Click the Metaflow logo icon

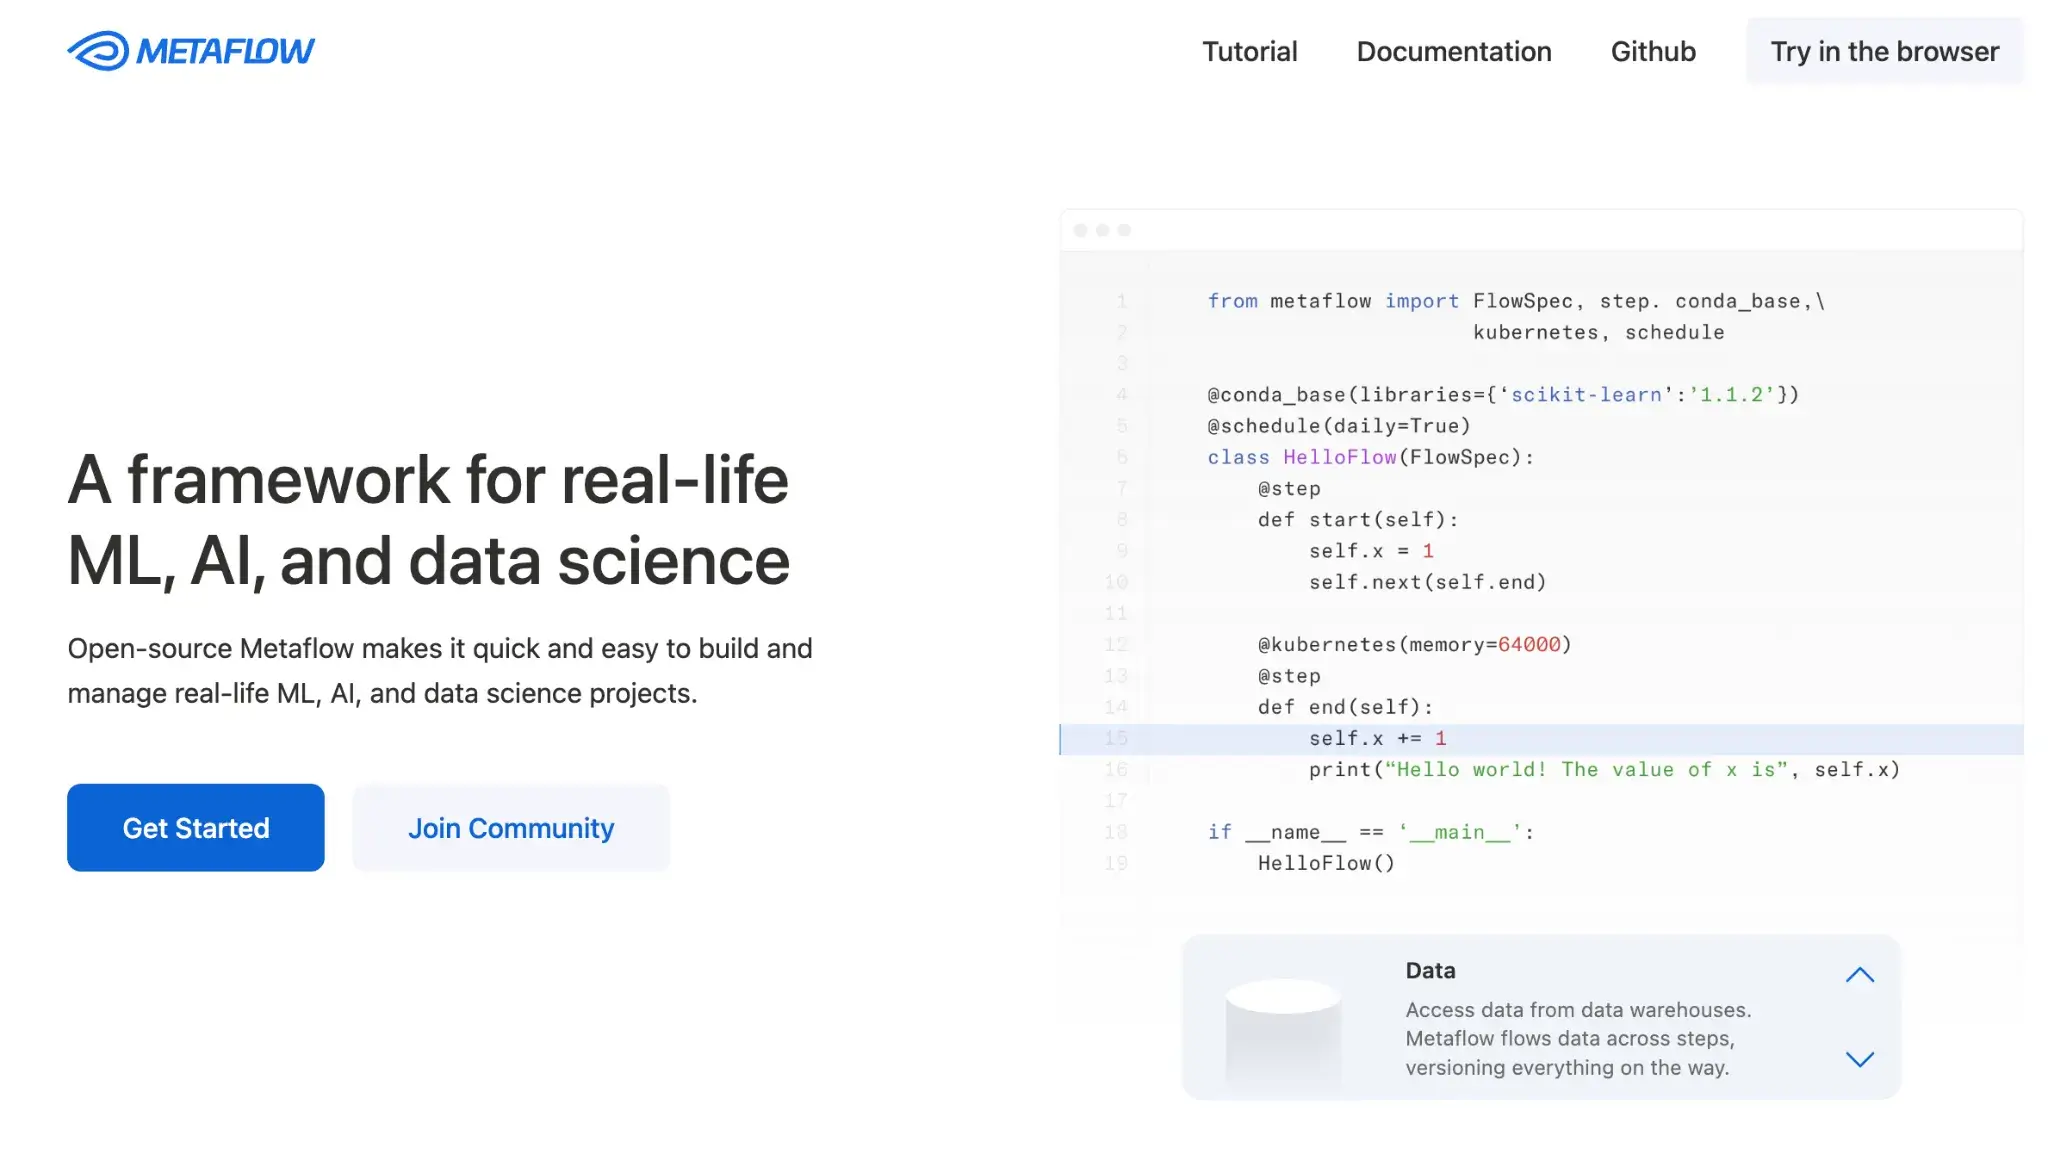97,51
